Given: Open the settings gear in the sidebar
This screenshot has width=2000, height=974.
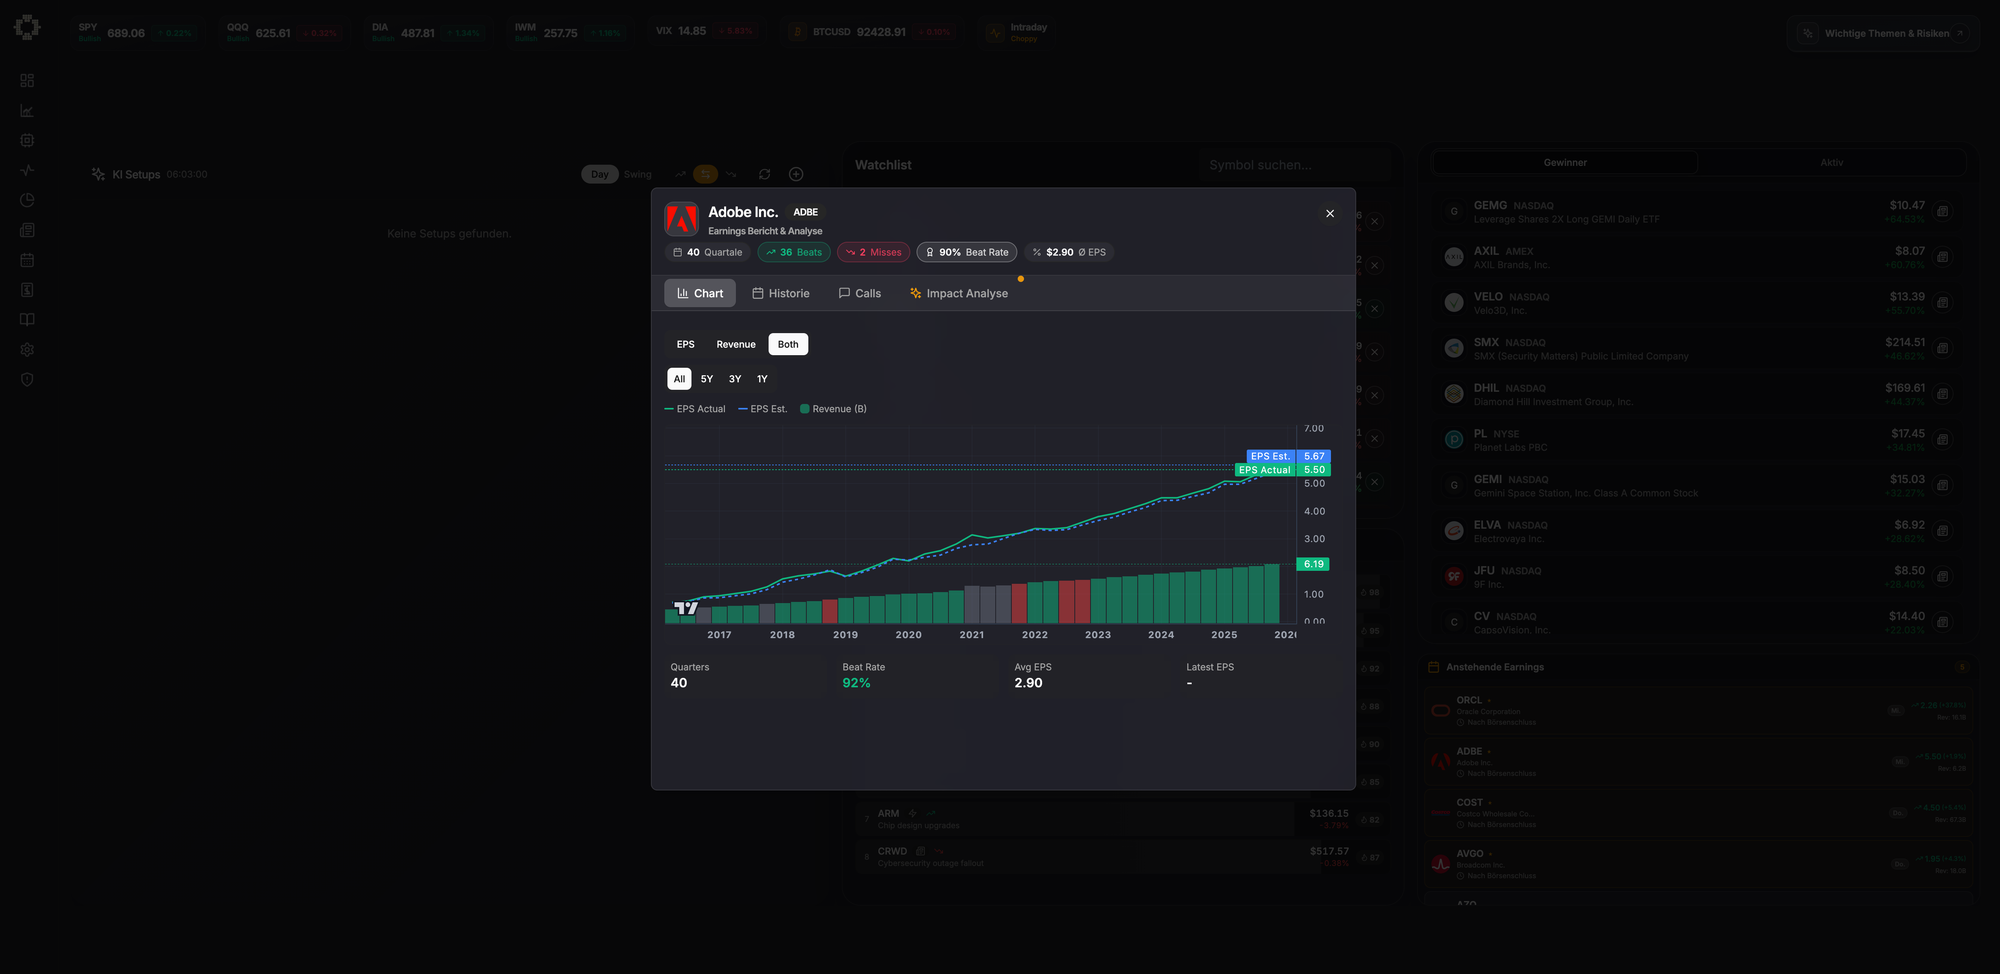Looking at the screenshot, I should coord(27,350).
